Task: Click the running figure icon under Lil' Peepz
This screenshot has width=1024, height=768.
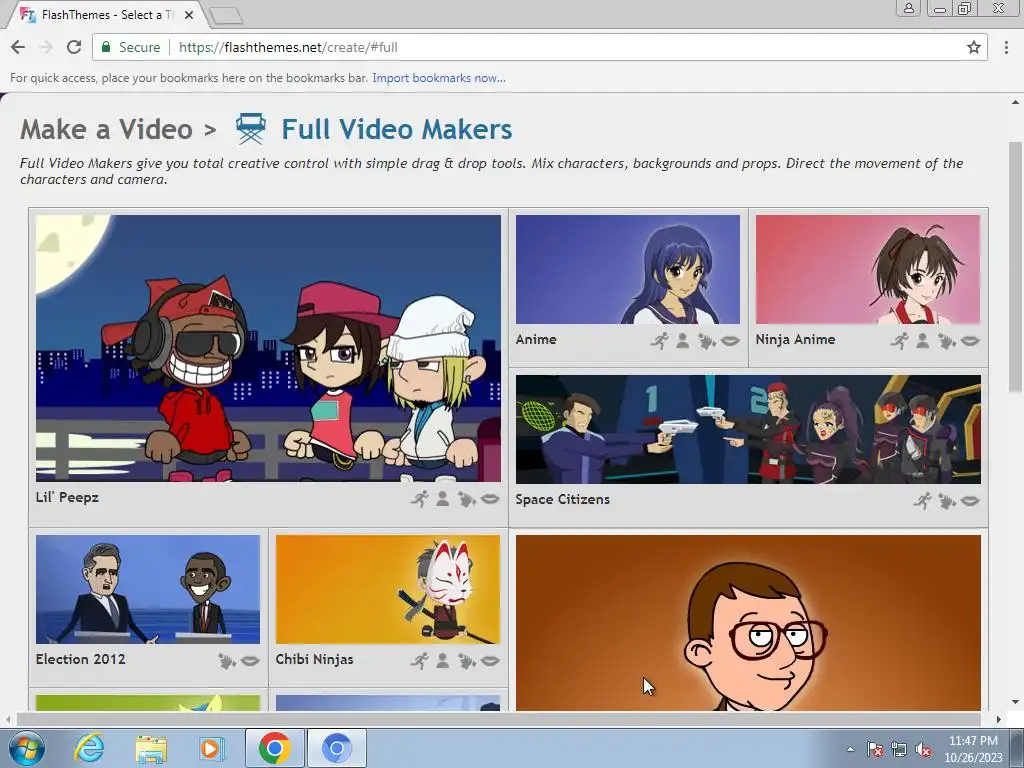Action: (x=420, y=499)
